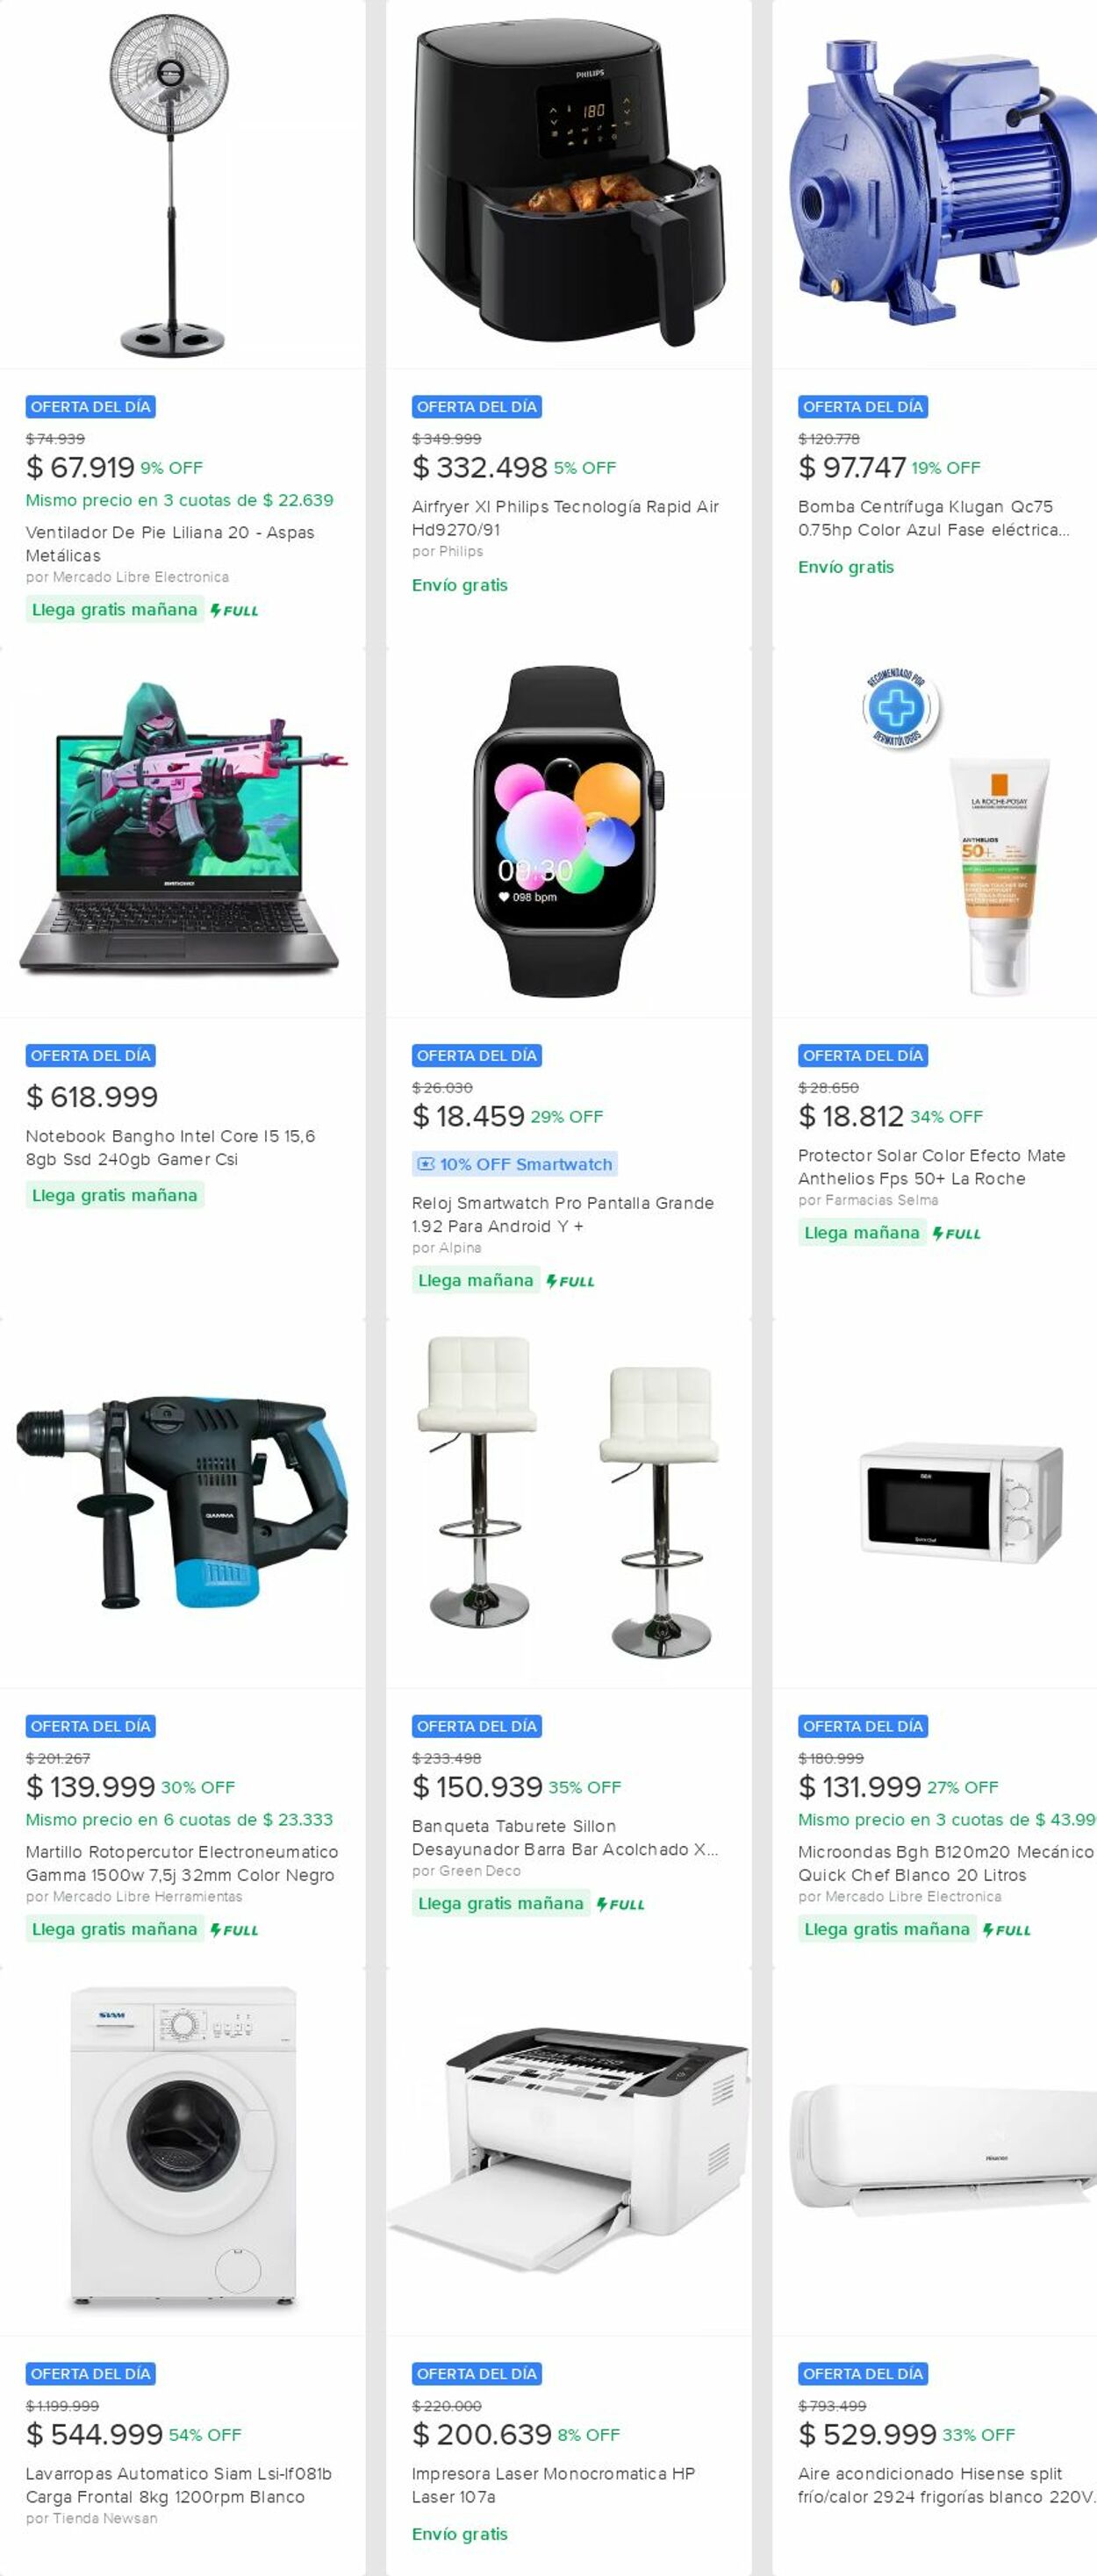Click the $ 529.999 Hisense price
This screenshot has width=1097, height=2576.
point(867,2435)
